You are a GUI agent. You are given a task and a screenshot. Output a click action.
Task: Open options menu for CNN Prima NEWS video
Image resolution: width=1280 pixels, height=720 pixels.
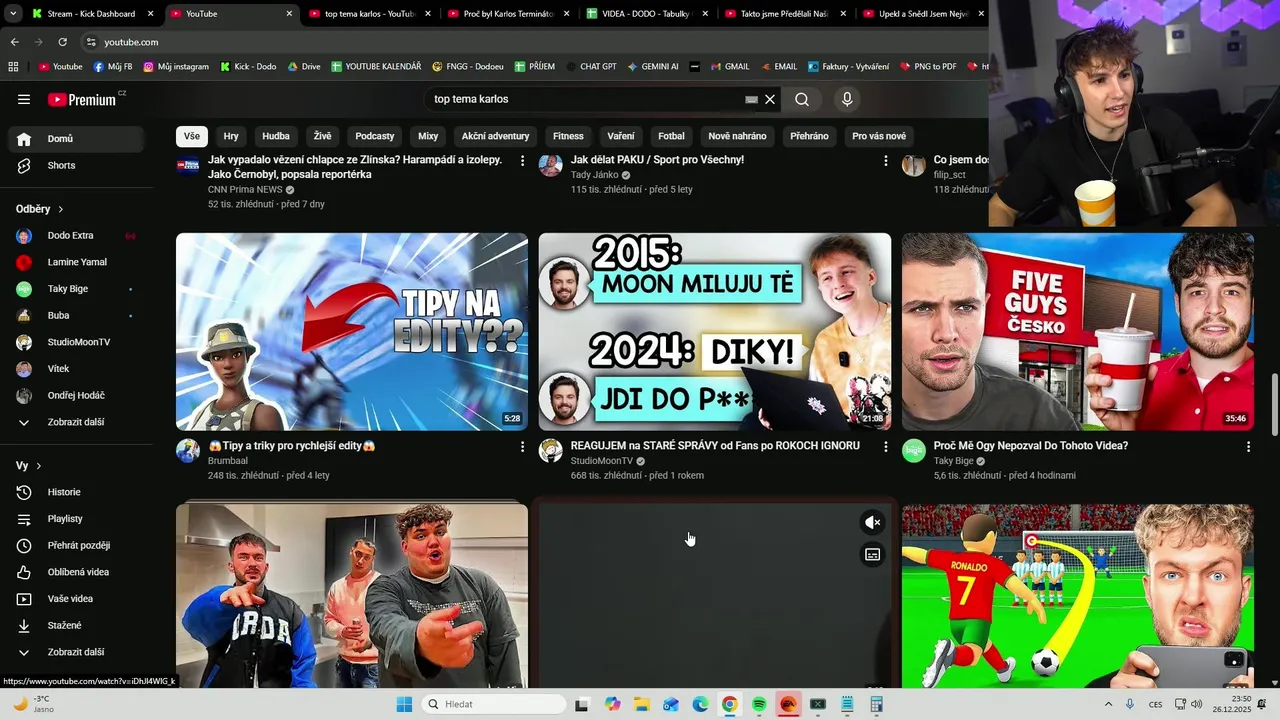pyautogui.click(x=522, y=161)
